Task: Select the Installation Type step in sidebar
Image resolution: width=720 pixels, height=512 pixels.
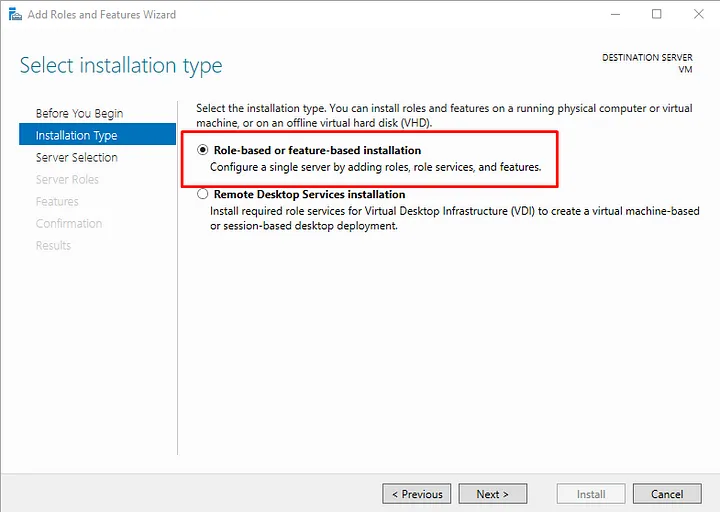Action: point(77,136)
